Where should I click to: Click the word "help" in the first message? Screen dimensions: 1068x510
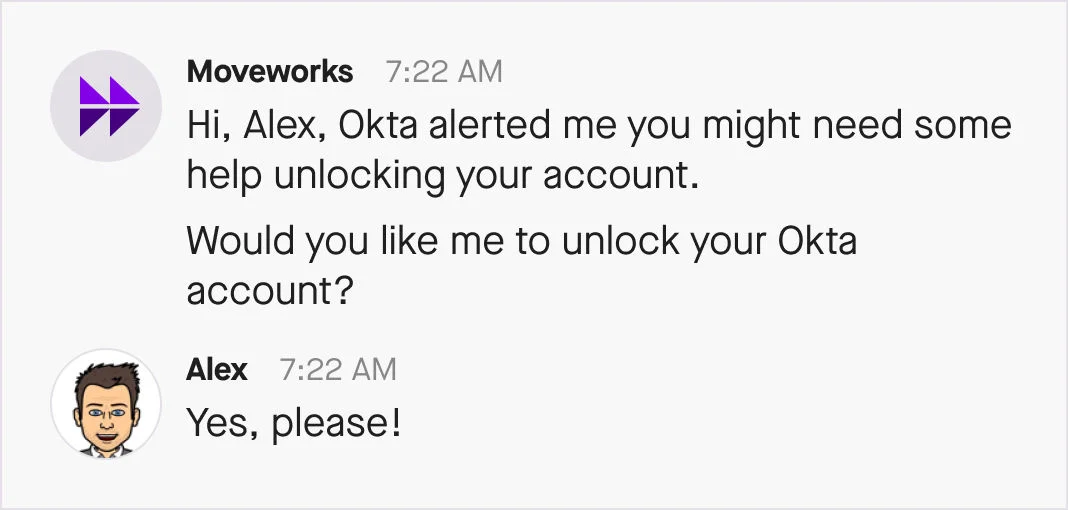[x=225, y=175]
